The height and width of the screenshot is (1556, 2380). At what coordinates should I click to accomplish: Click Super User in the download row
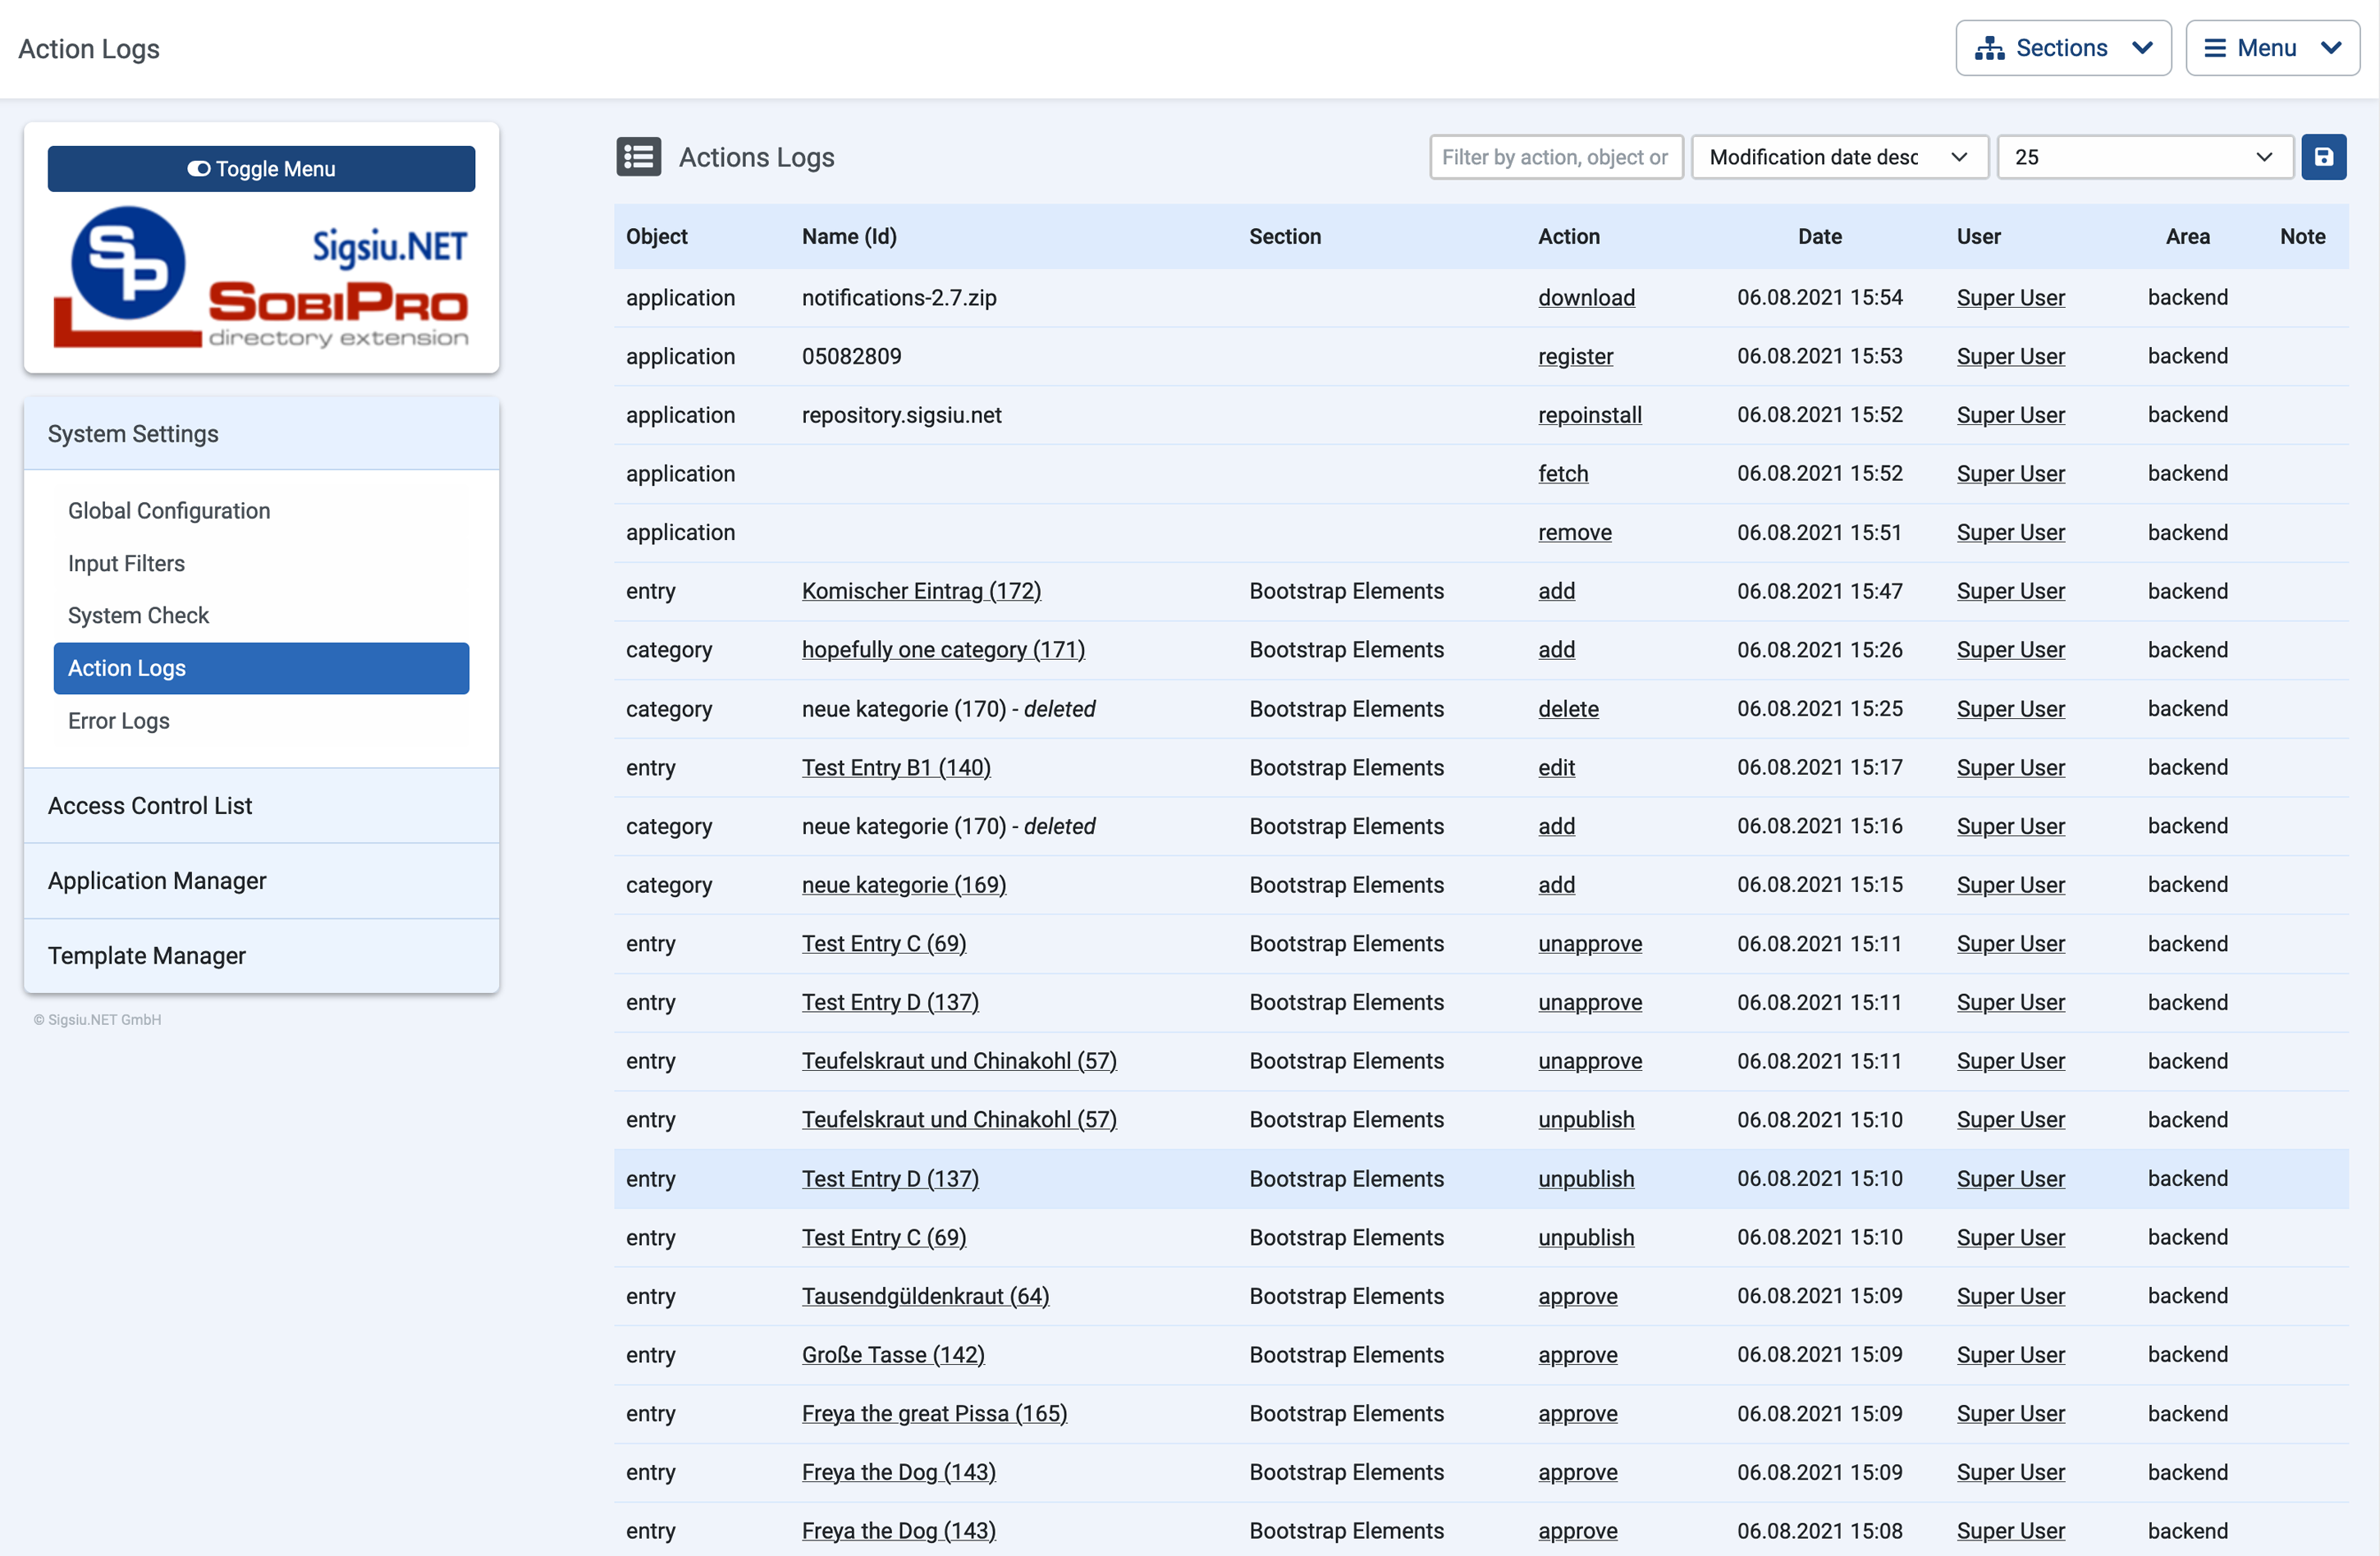click(2010, 298)
